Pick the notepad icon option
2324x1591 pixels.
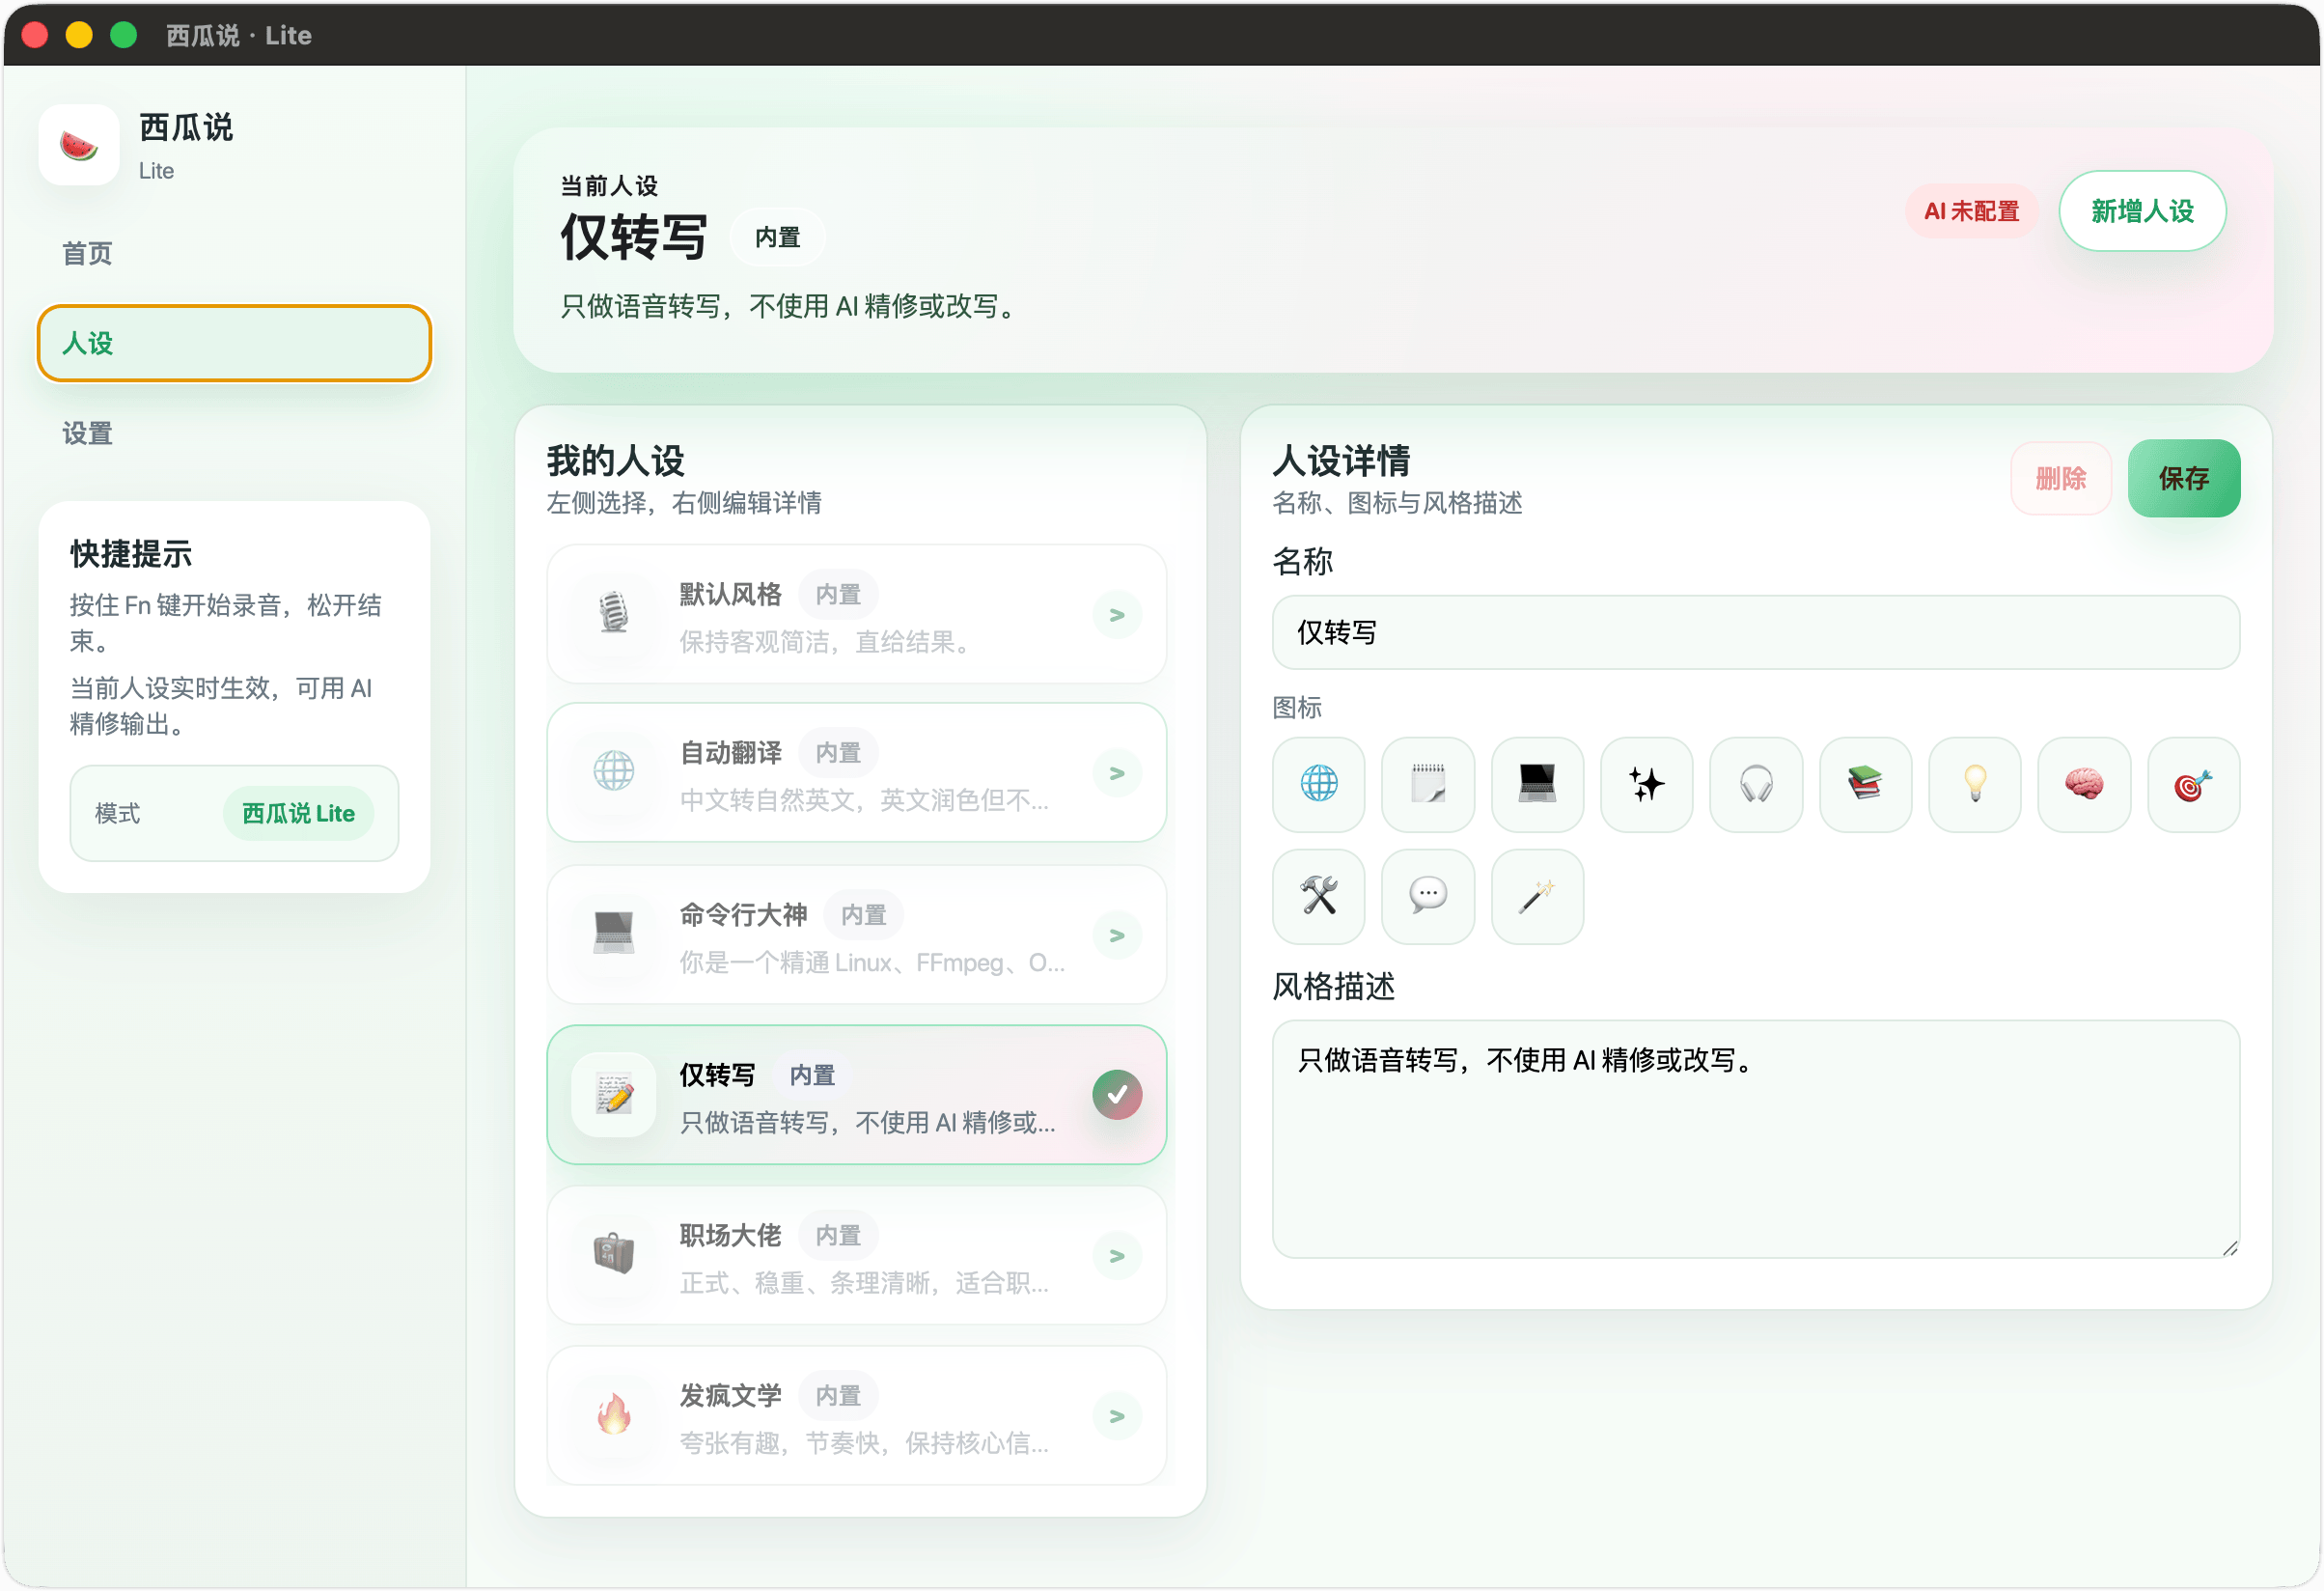(1427, 784)
